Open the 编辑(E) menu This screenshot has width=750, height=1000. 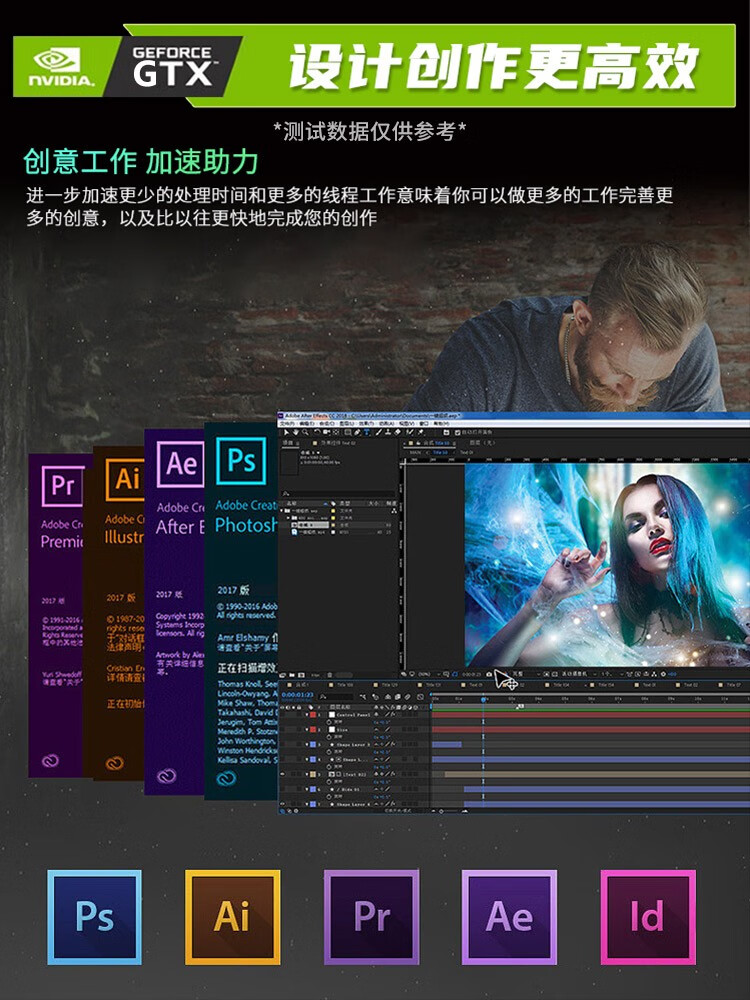tap(306, 423)
